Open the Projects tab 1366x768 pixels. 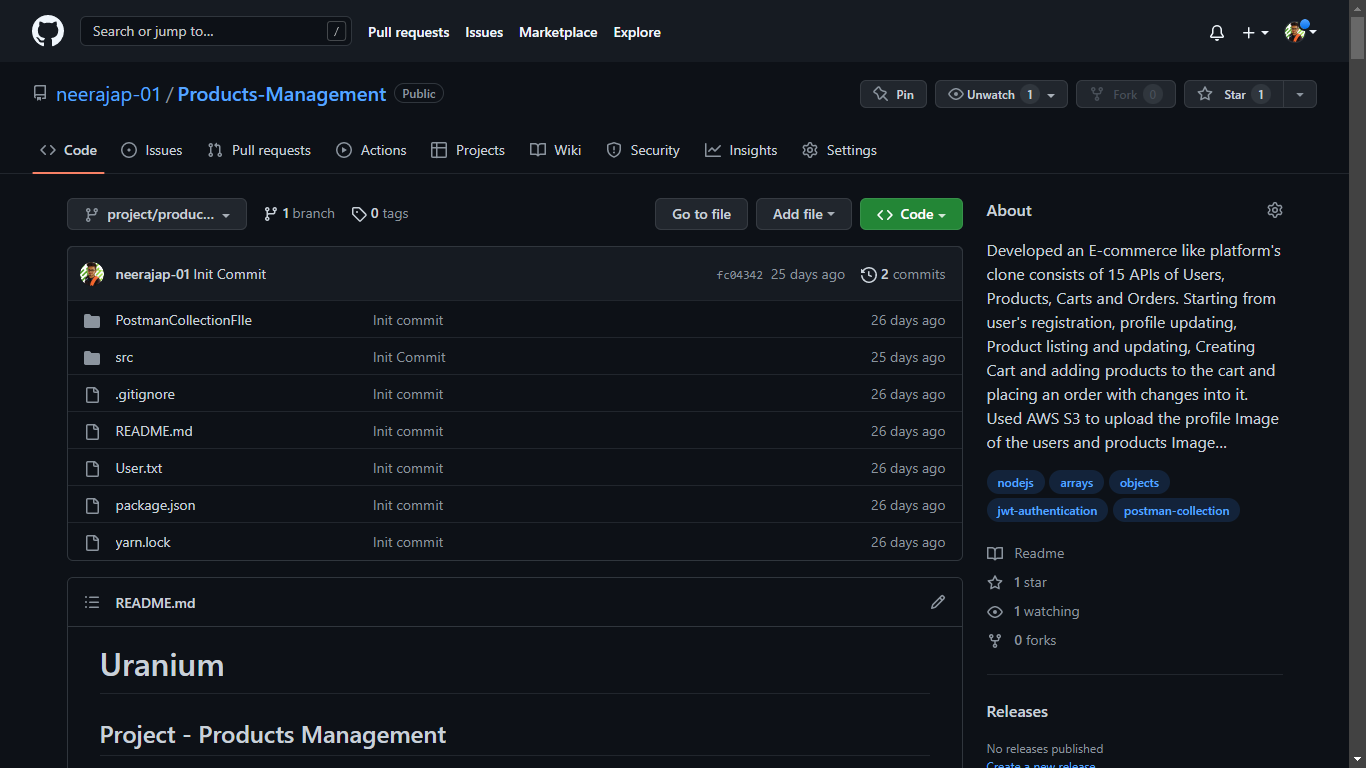pyautogui.click(x=468, y=150)
